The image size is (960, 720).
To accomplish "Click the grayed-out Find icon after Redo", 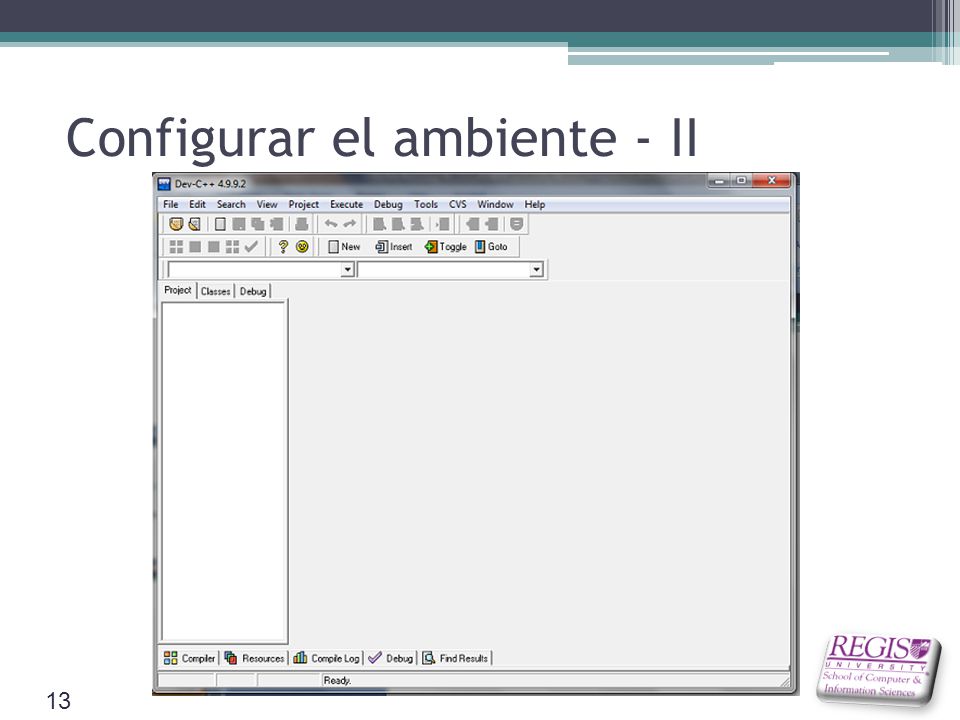I will pos(380,224).
